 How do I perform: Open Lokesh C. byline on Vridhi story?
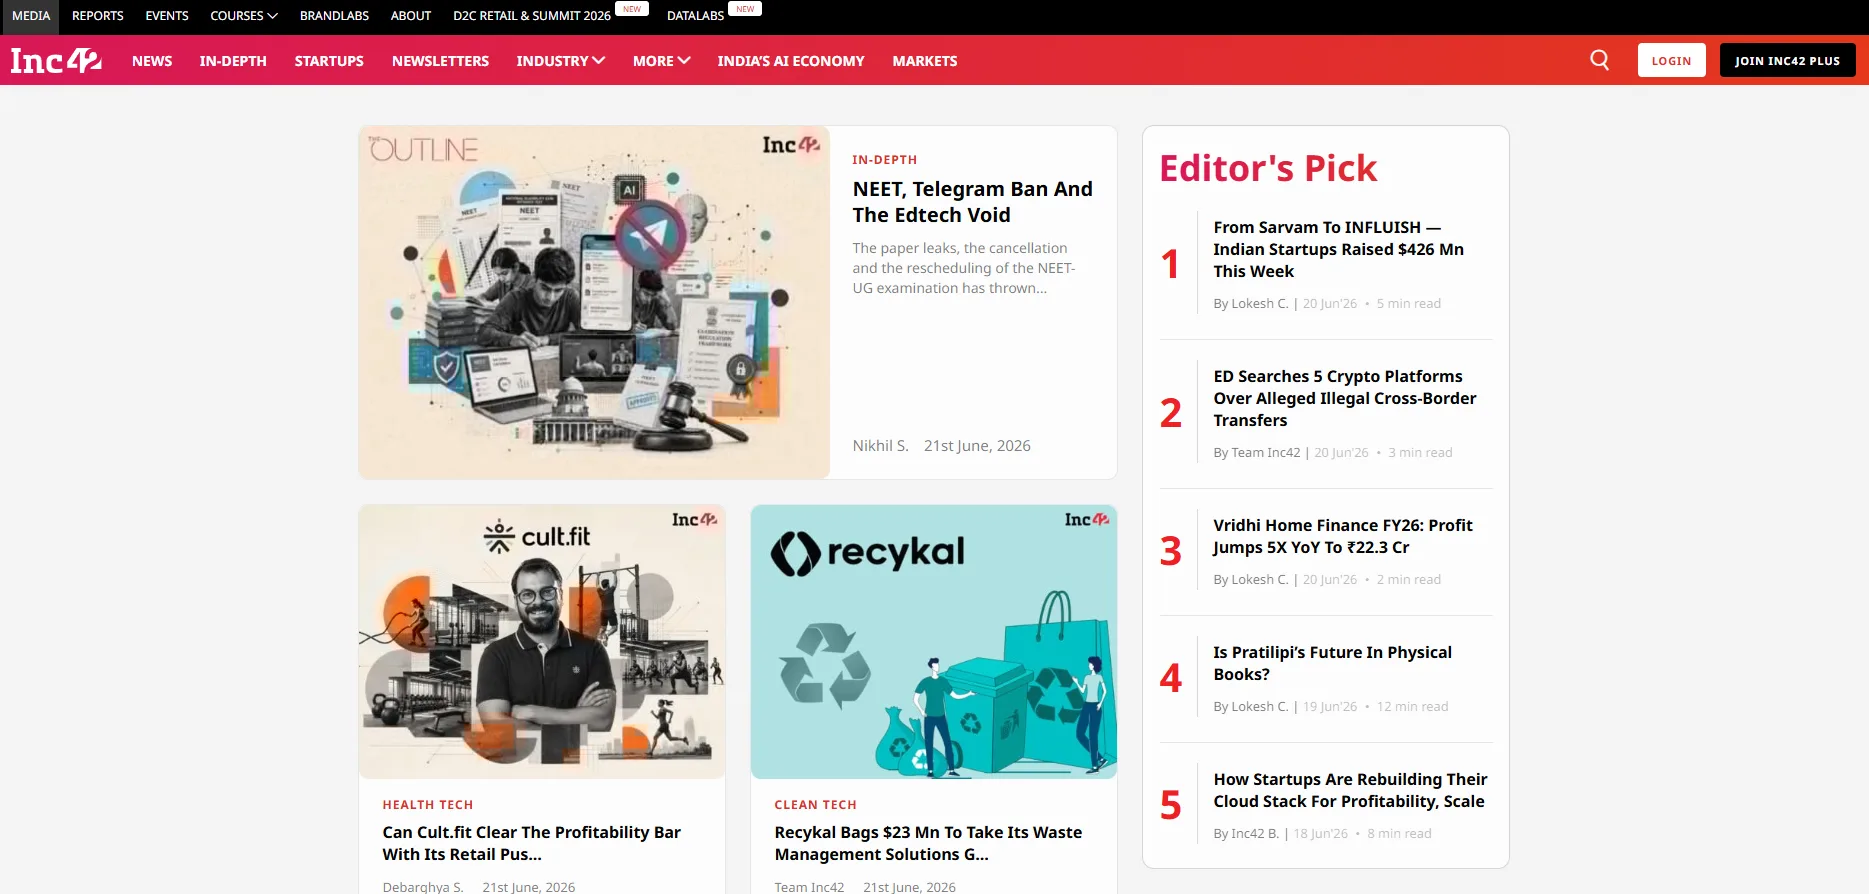1260,580
